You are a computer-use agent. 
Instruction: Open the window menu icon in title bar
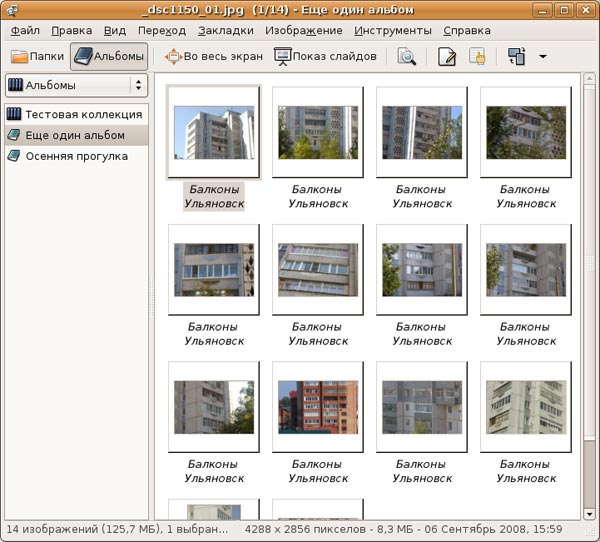click(12, 10)
